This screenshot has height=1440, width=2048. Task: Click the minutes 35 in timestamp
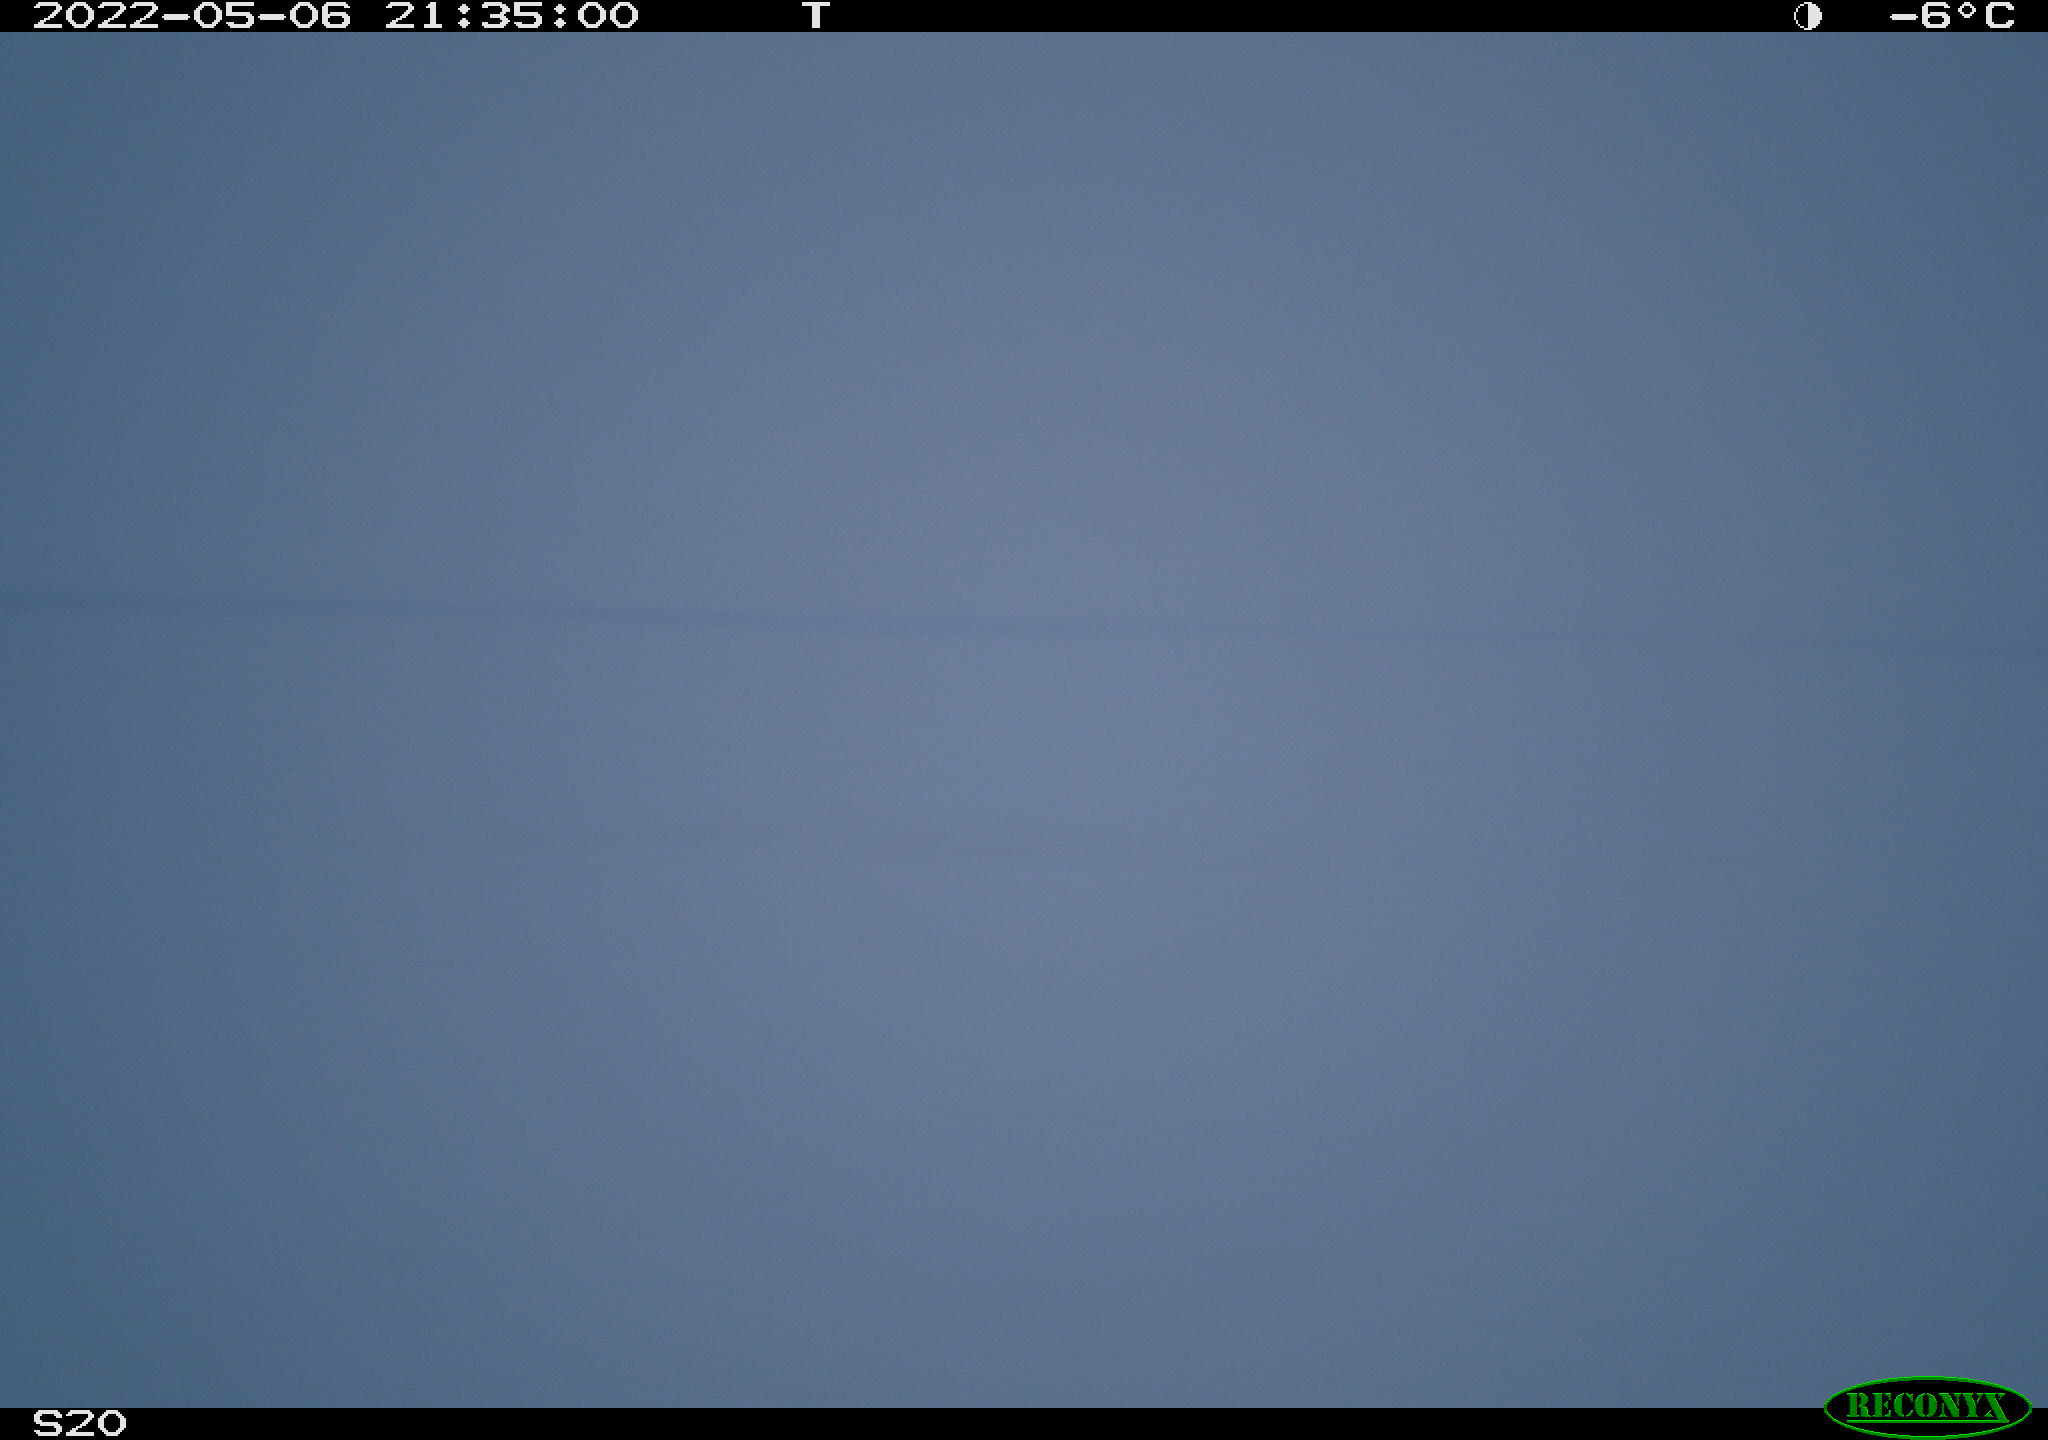pos(512,16)
